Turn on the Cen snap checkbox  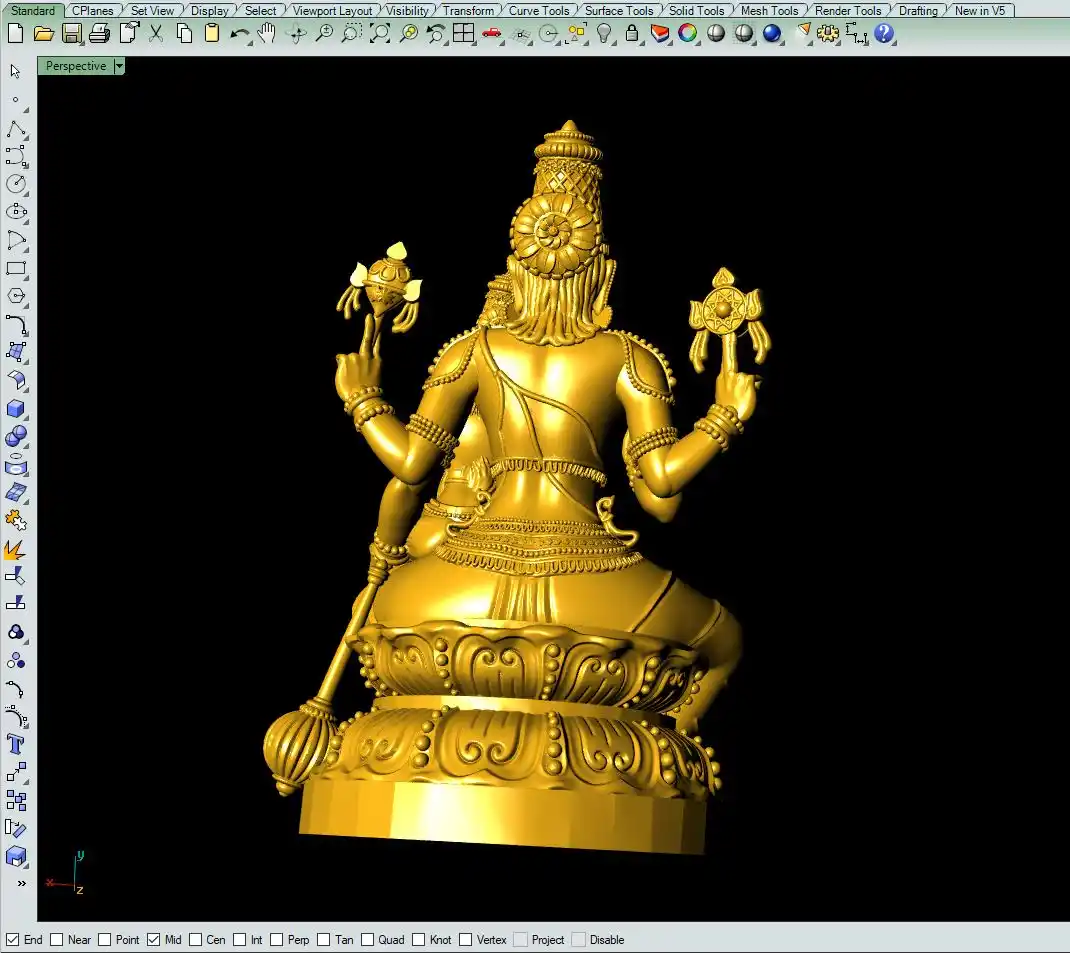point(195,940)
